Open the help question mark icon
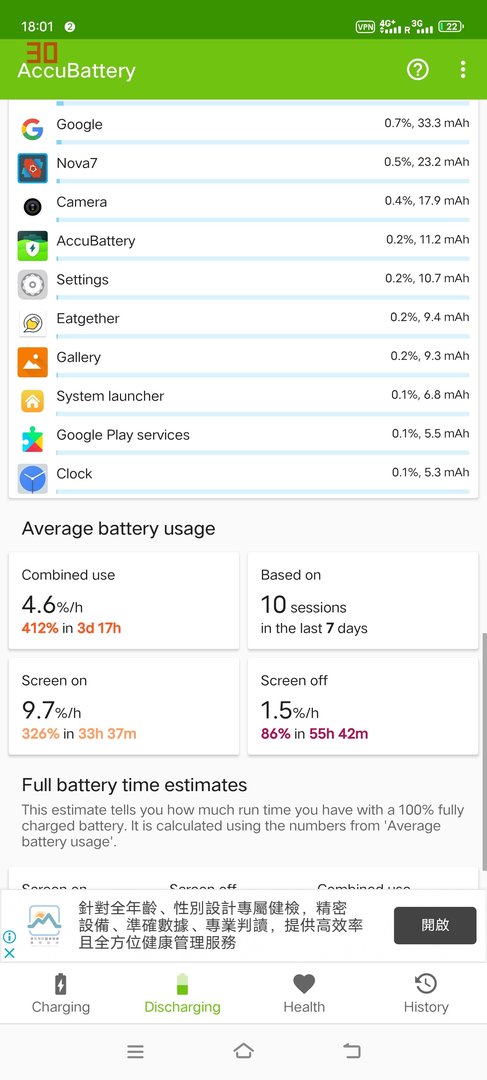Screen dimensions: 487x1080 pyautogui.click(x=417, y=69)
